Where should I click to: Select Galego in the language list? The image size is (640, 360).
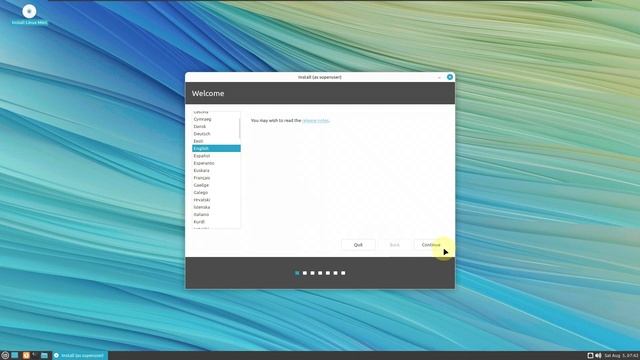pyautogui.click(x=216, y=193)
